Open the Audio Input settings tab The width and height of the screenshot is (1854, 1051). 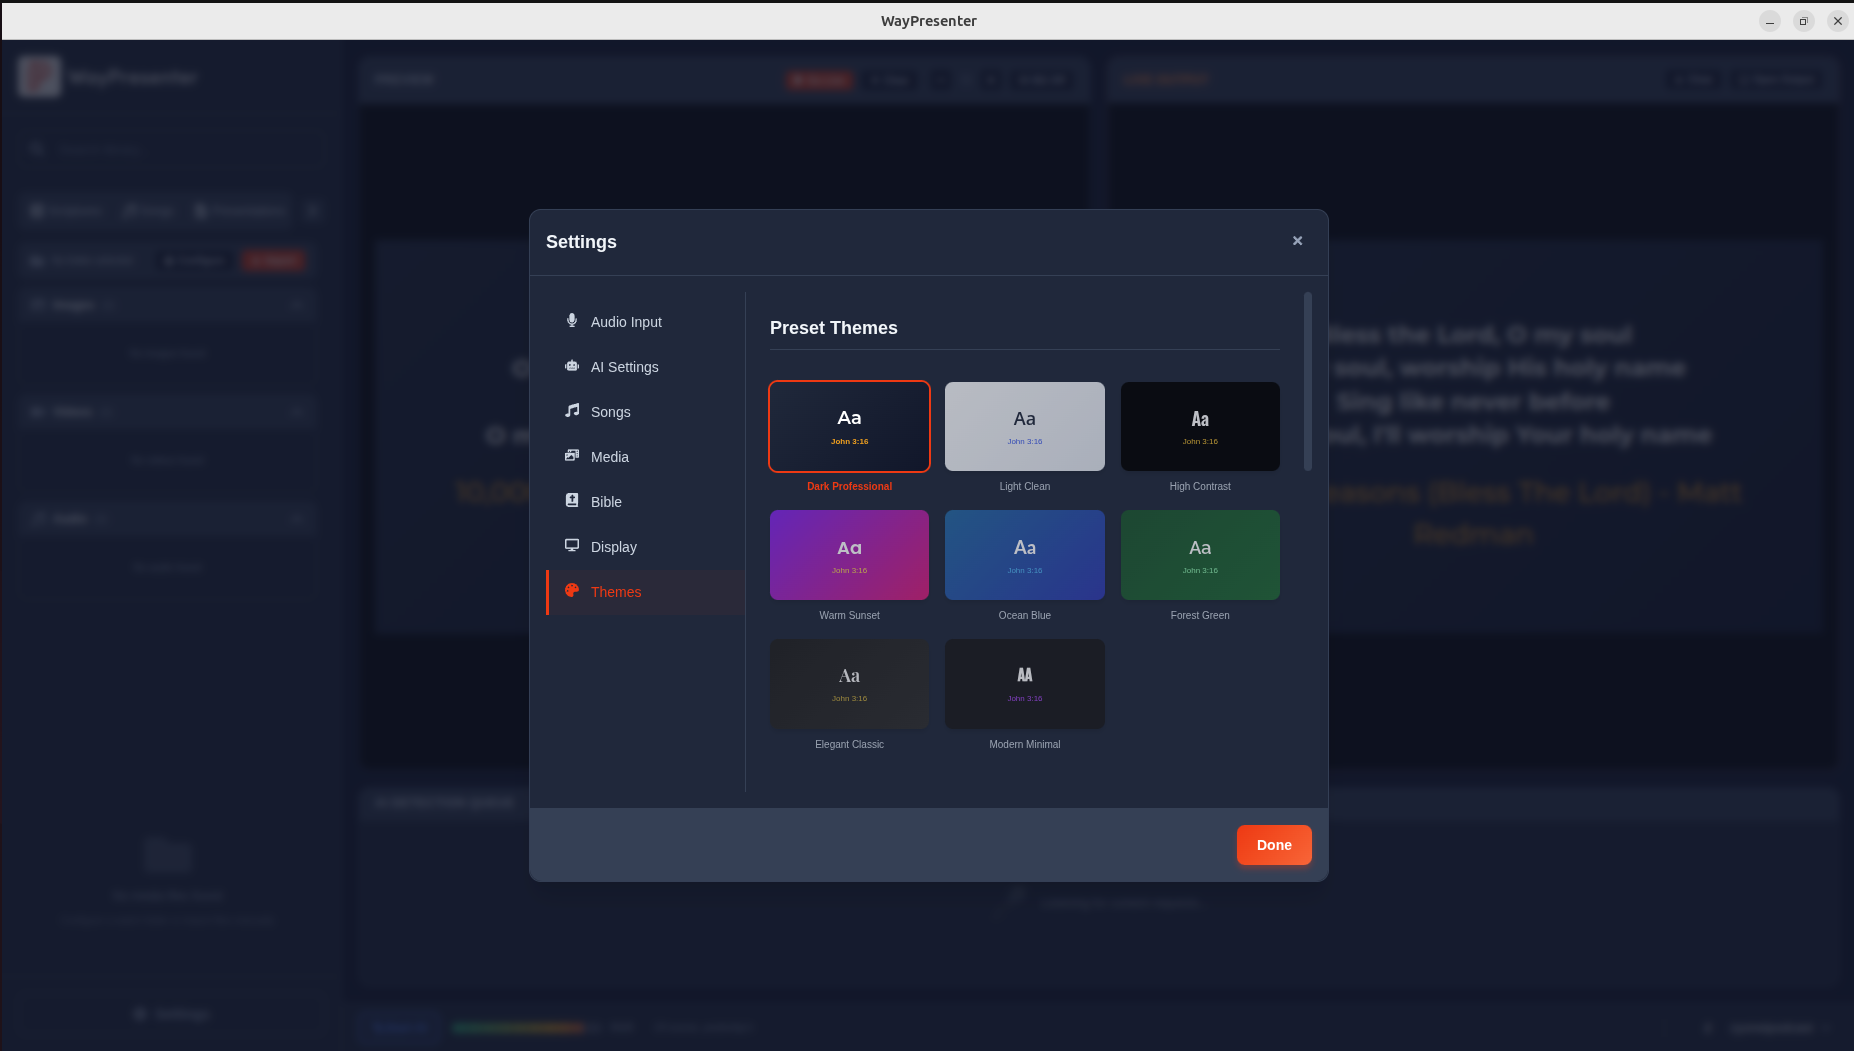[x=626, y=322]
